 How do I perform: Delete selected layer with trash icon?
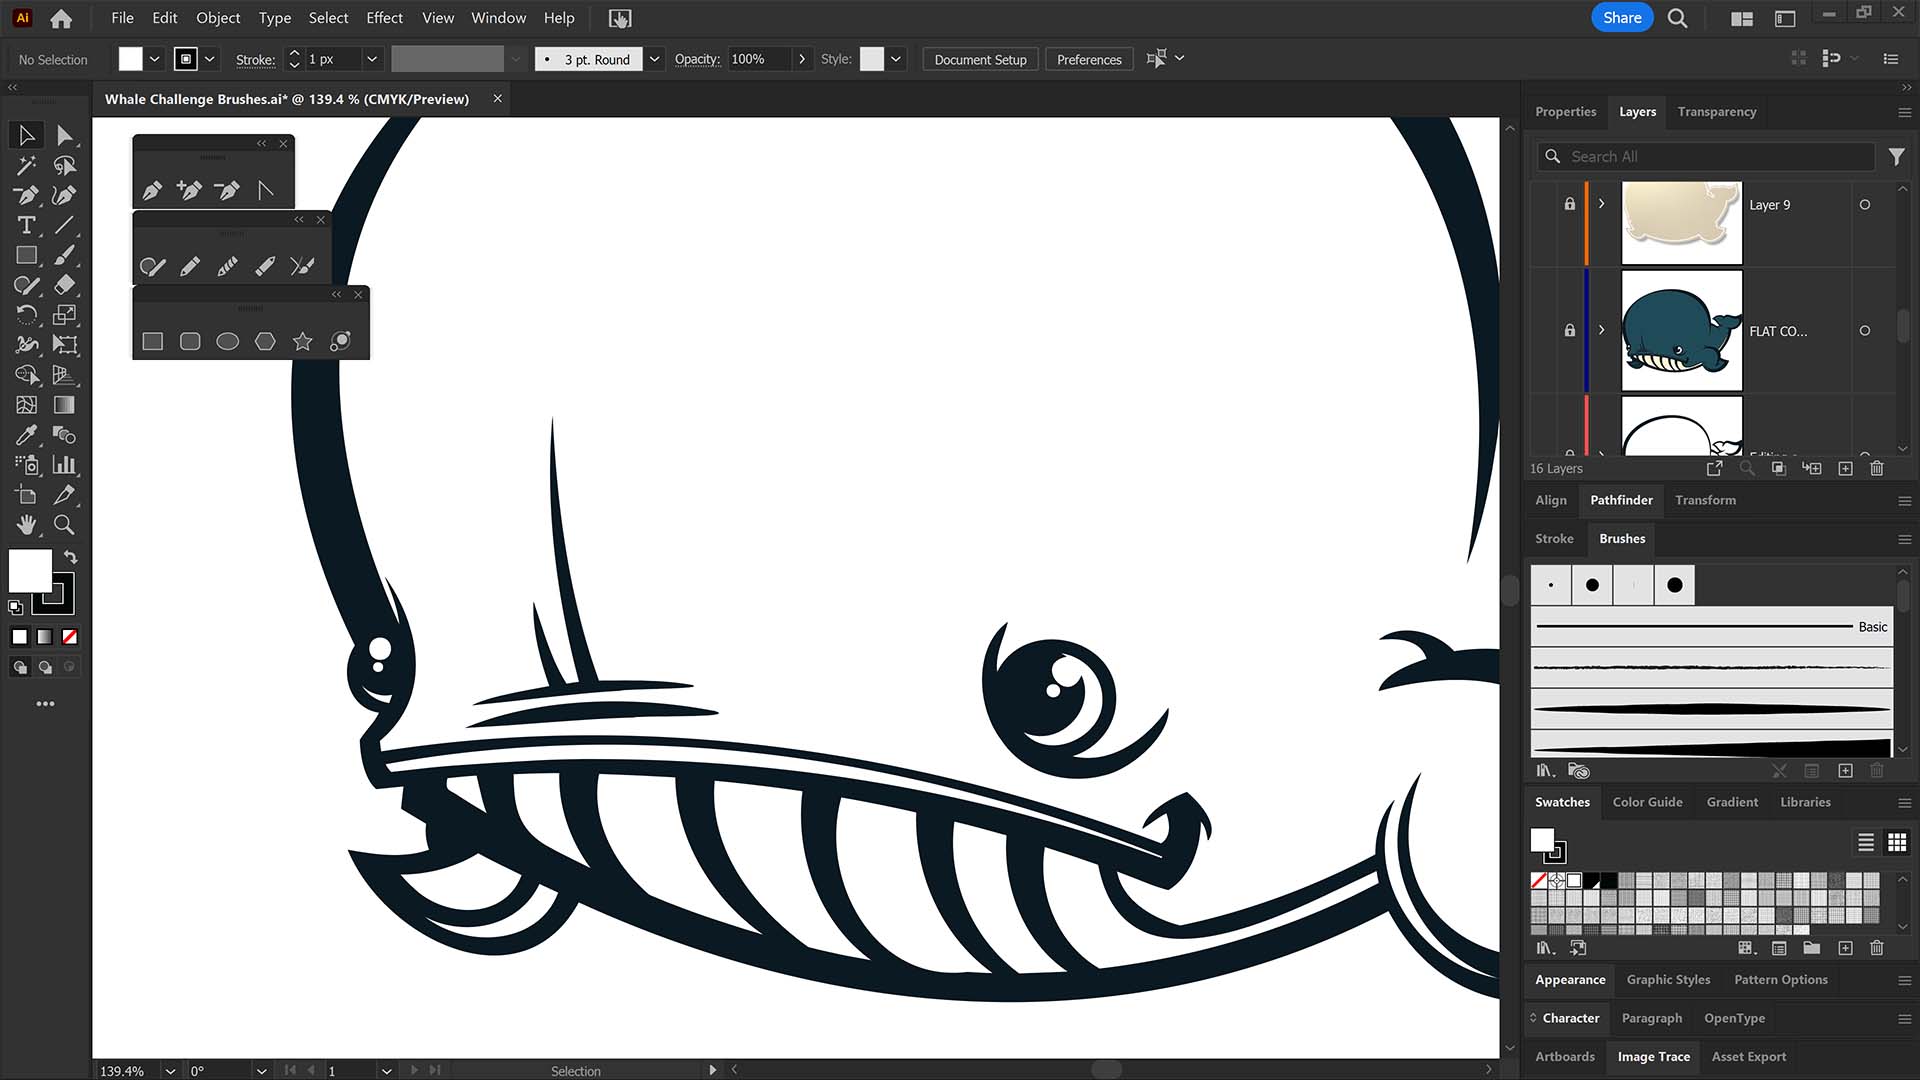click(1877, 468)
